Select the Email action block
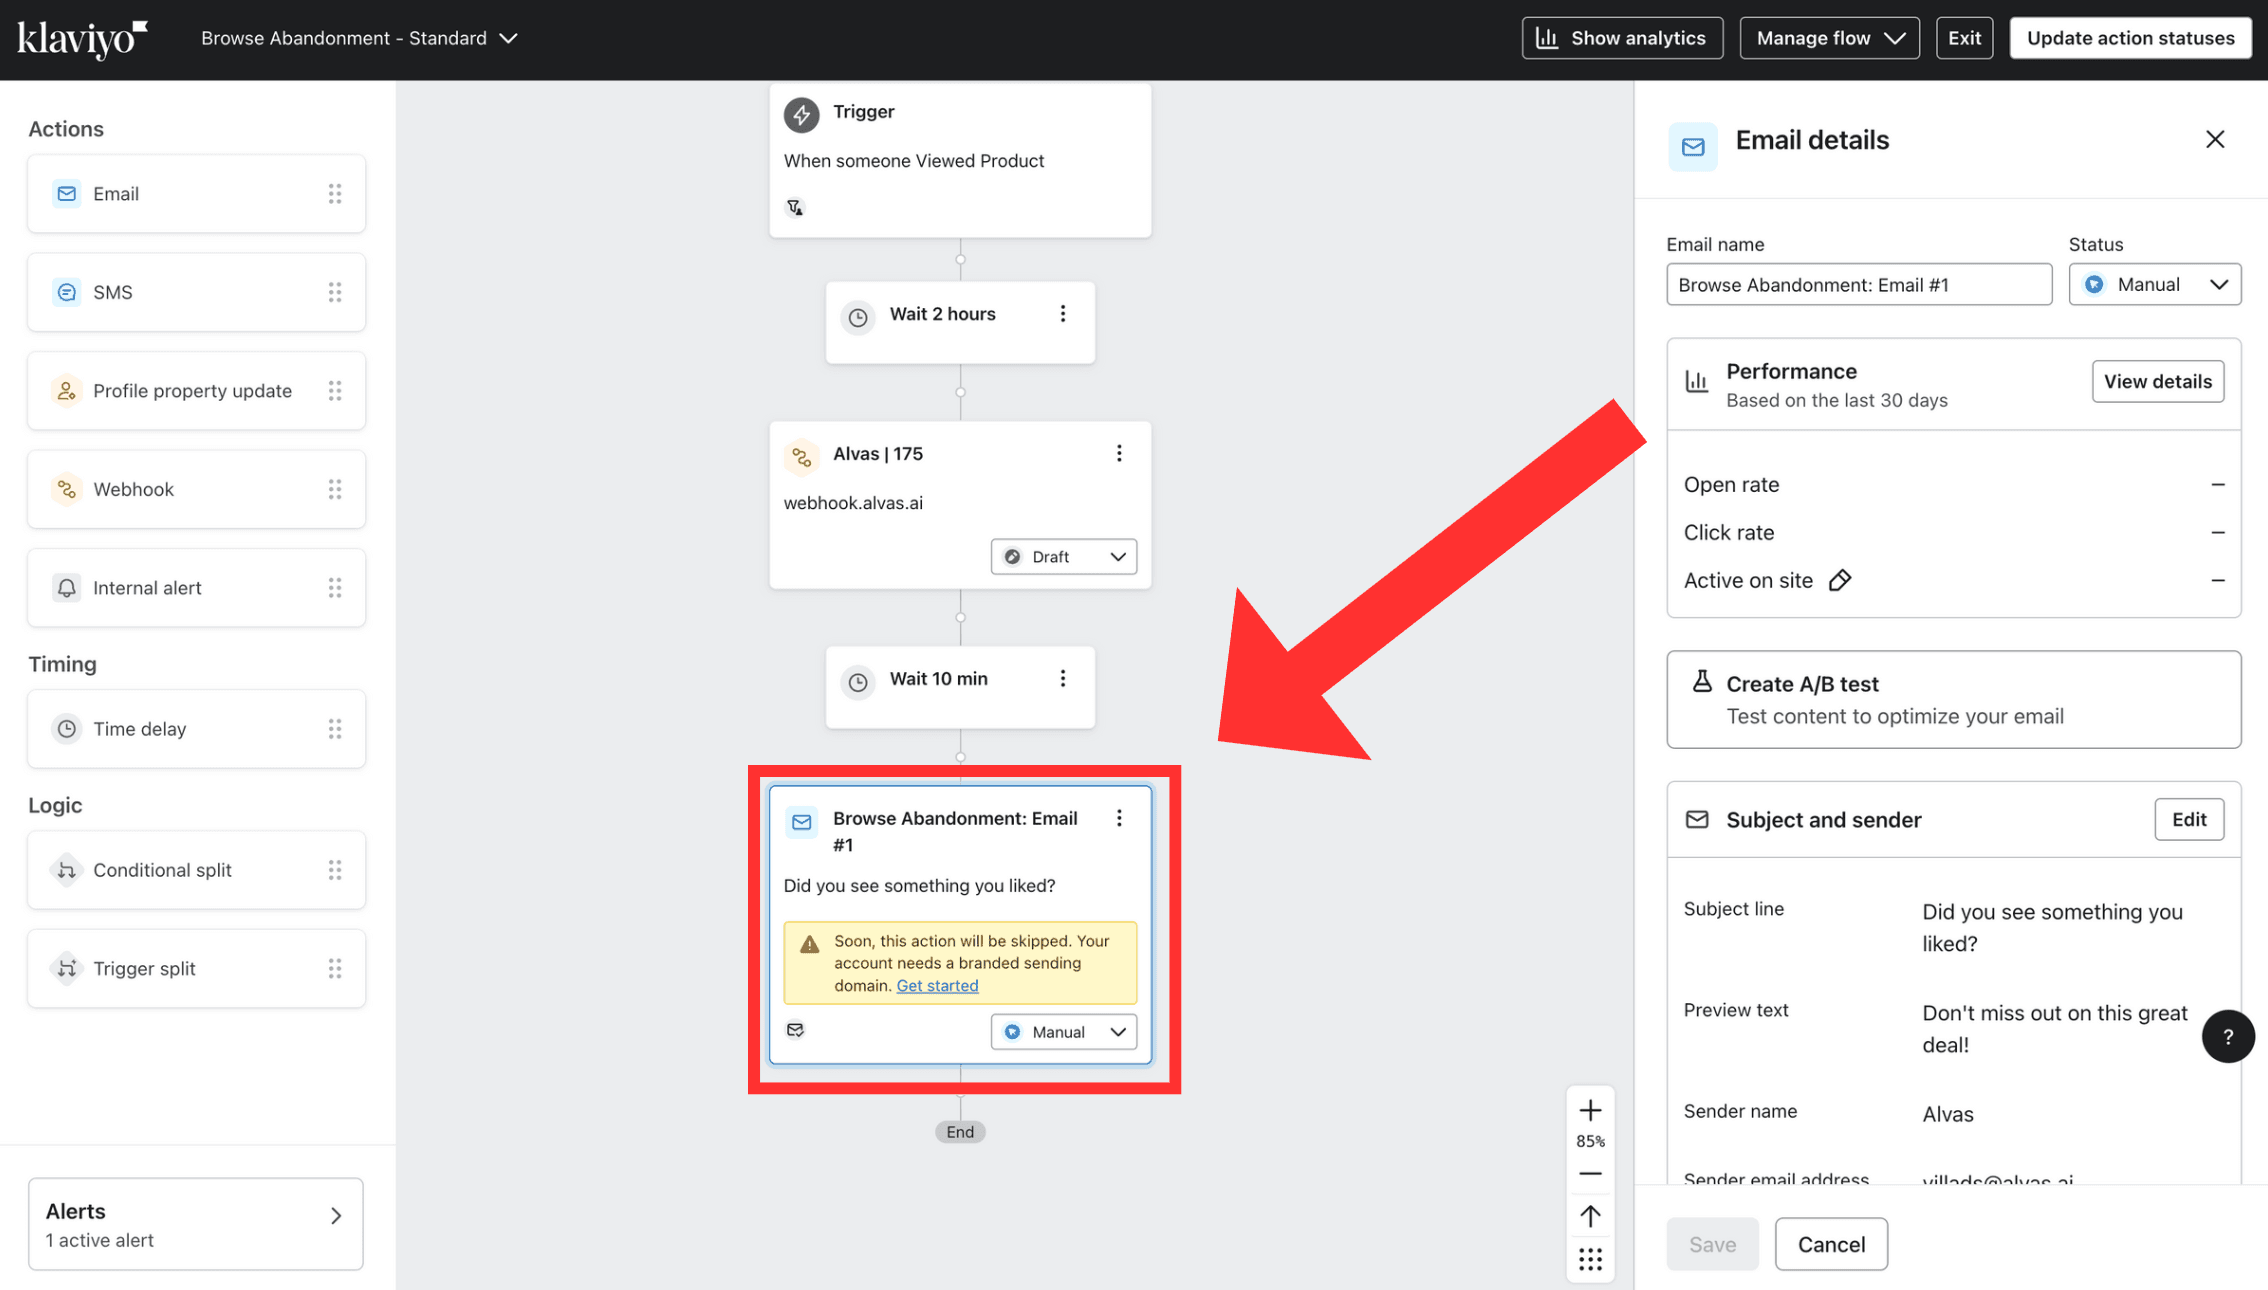The height and width of the screenshot is (1290, 2268). tap(196, 194)
